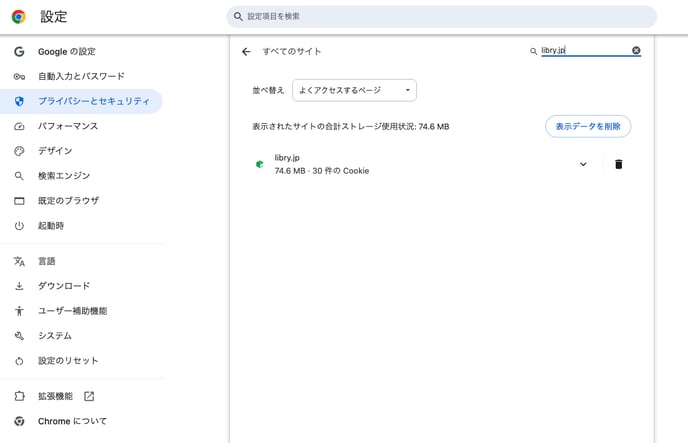
Task: Open ユーザー補助機能 settings
Action: pos(72,311)
